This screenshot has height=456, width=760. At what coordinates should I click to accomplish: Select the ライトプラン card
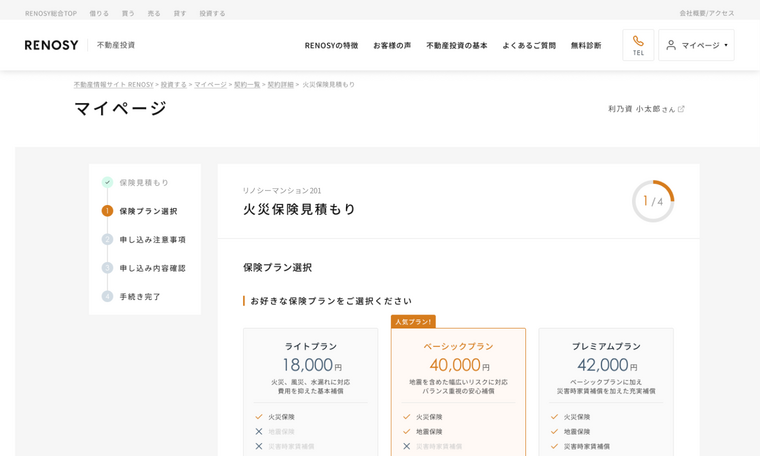coord(311,392)
